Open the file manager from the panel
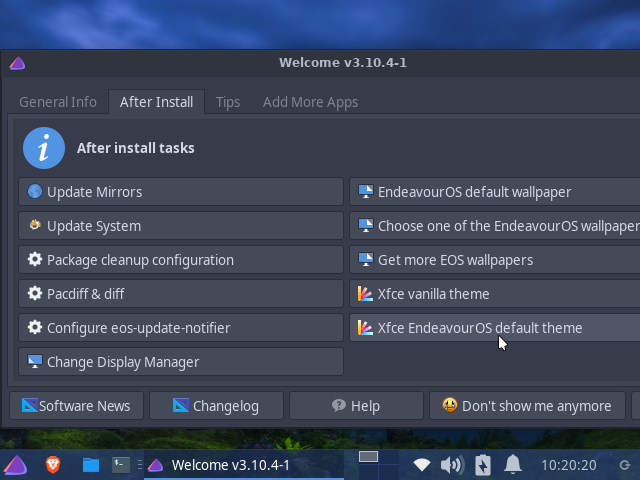 91,465
